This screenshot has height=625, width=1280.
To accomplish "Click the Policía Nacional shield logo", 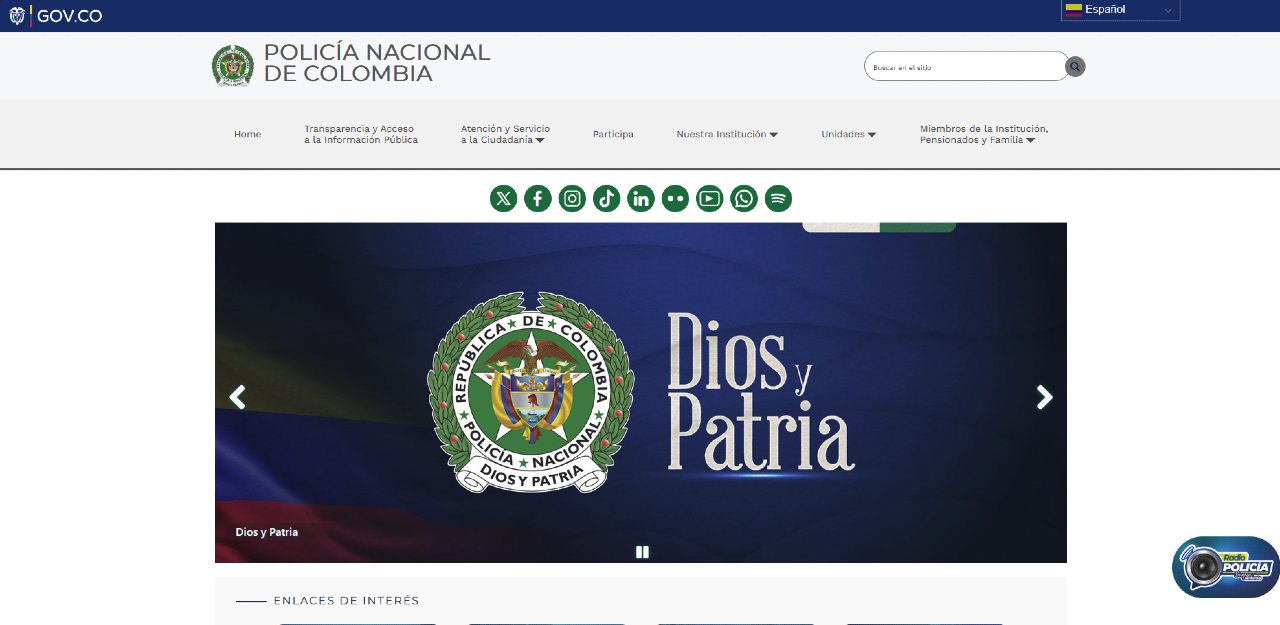I will click(x=233, y=66).
